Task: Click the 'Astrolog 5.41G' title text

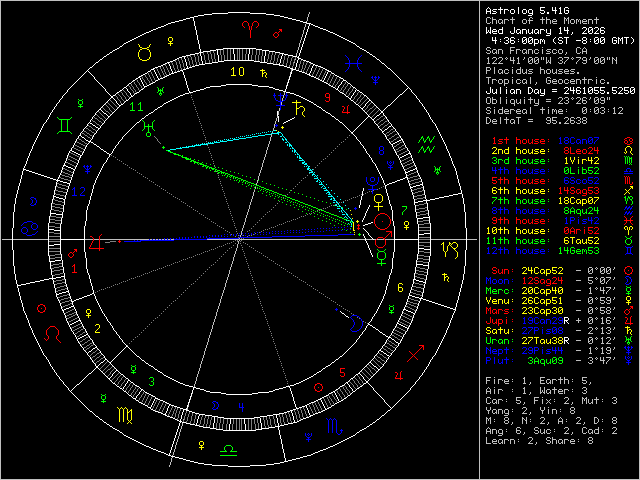Action: 527,11
